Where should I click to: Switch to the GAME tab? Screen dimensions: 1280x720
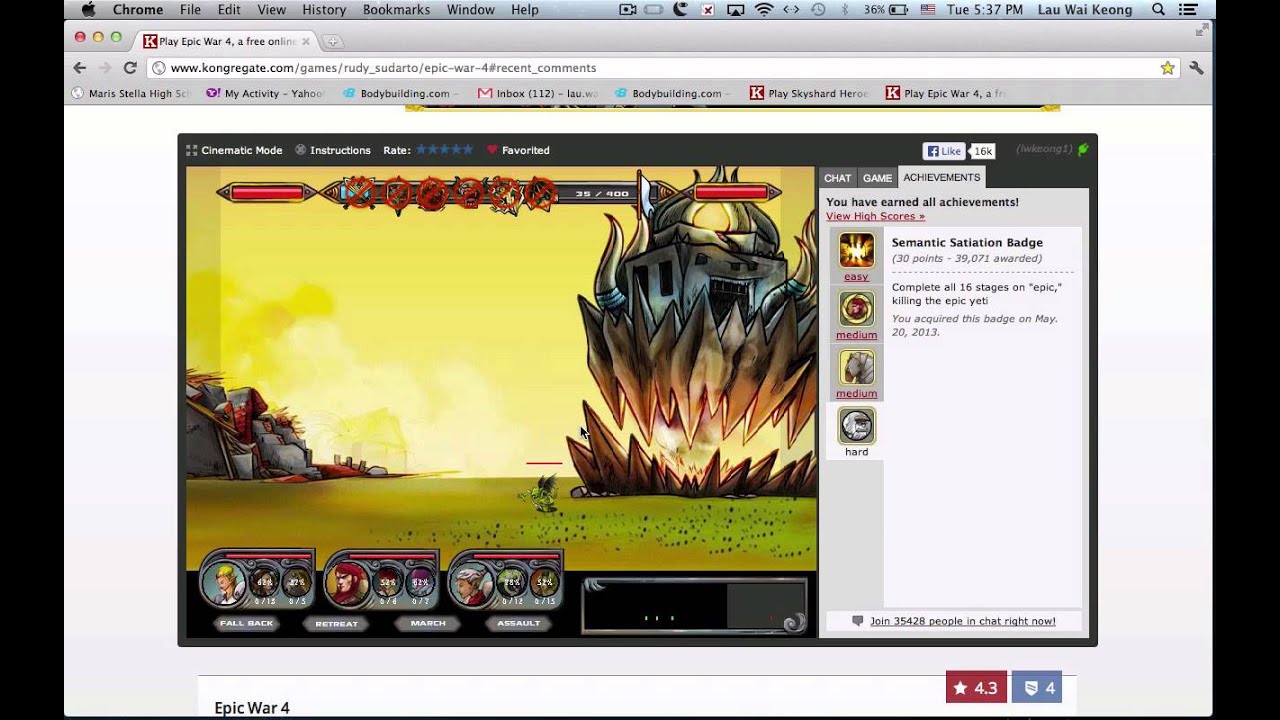click(x=877, y=178)
